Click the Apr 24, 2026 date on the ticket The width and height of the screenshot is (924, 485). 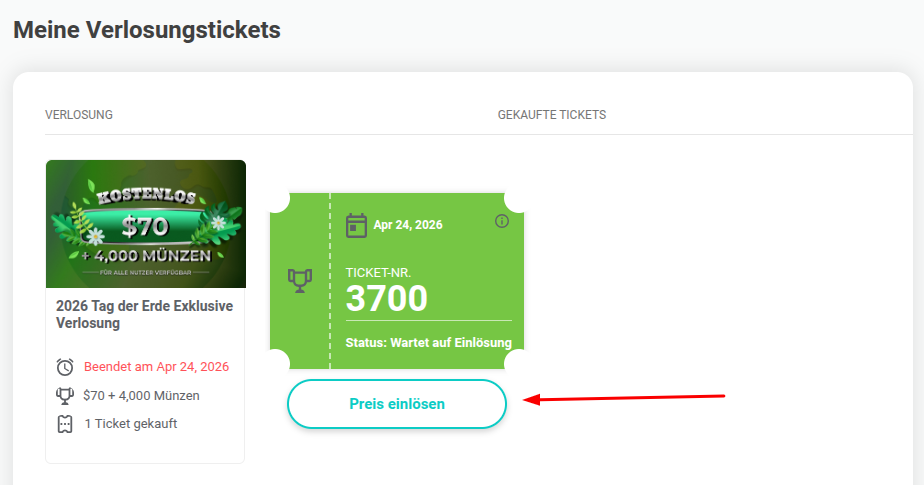click(x=408, y=225)
